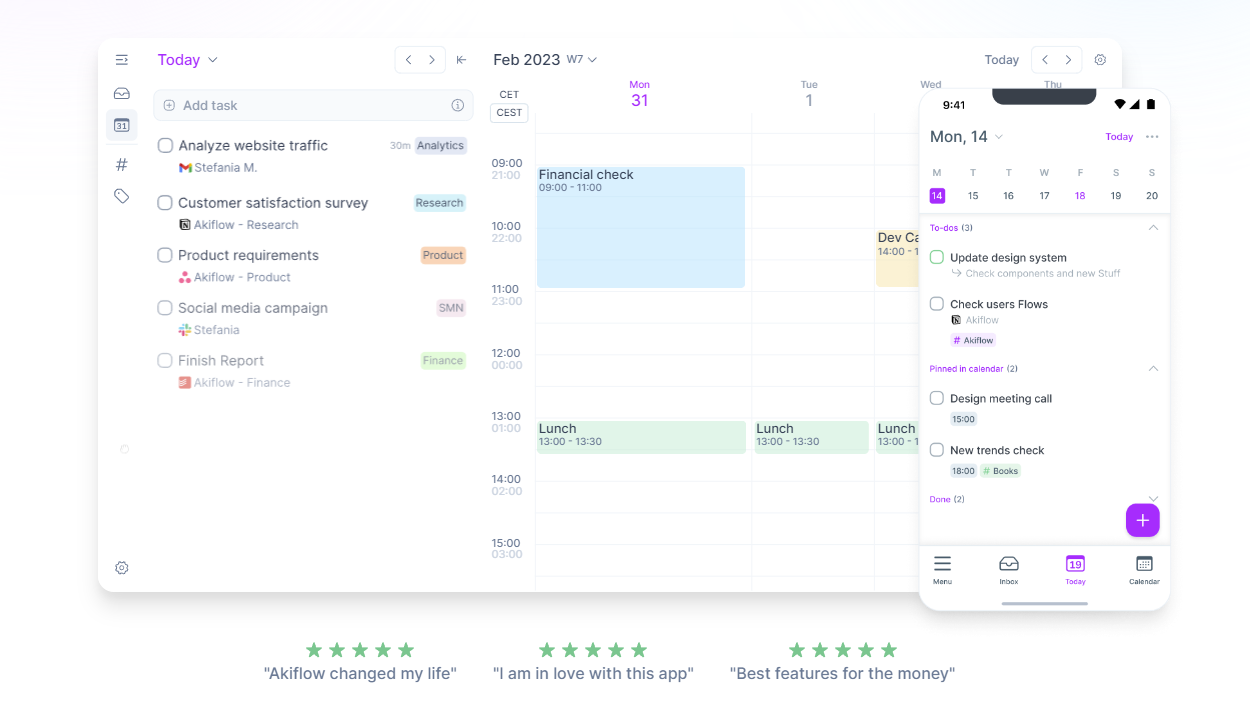This screenshot has height=708, width=1250.
Task: Open the hashtag labels icon
Action: (x=122, y=164)
